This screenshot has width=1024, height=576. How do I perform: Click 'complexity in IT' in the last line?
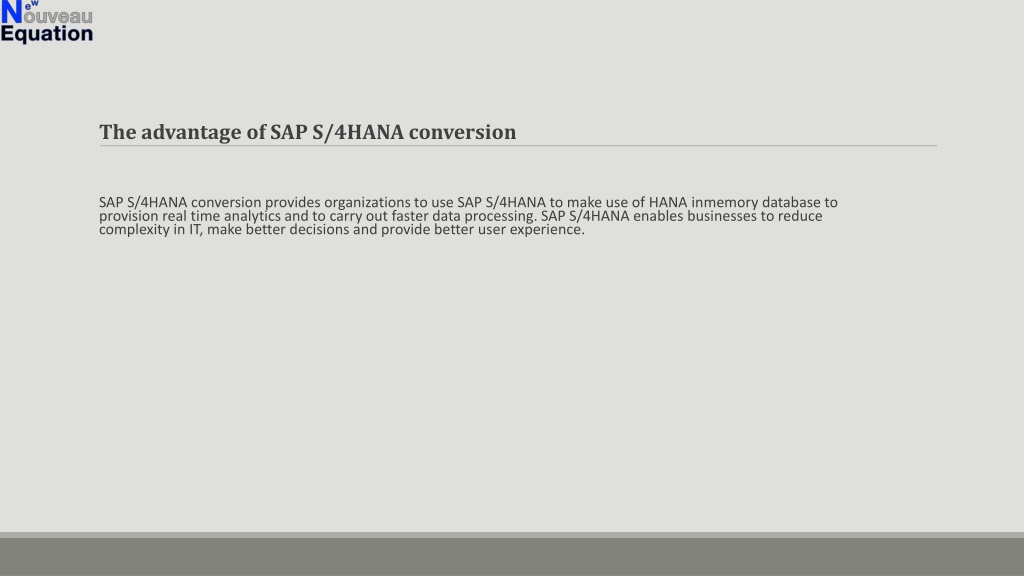[x=150, y=230]
